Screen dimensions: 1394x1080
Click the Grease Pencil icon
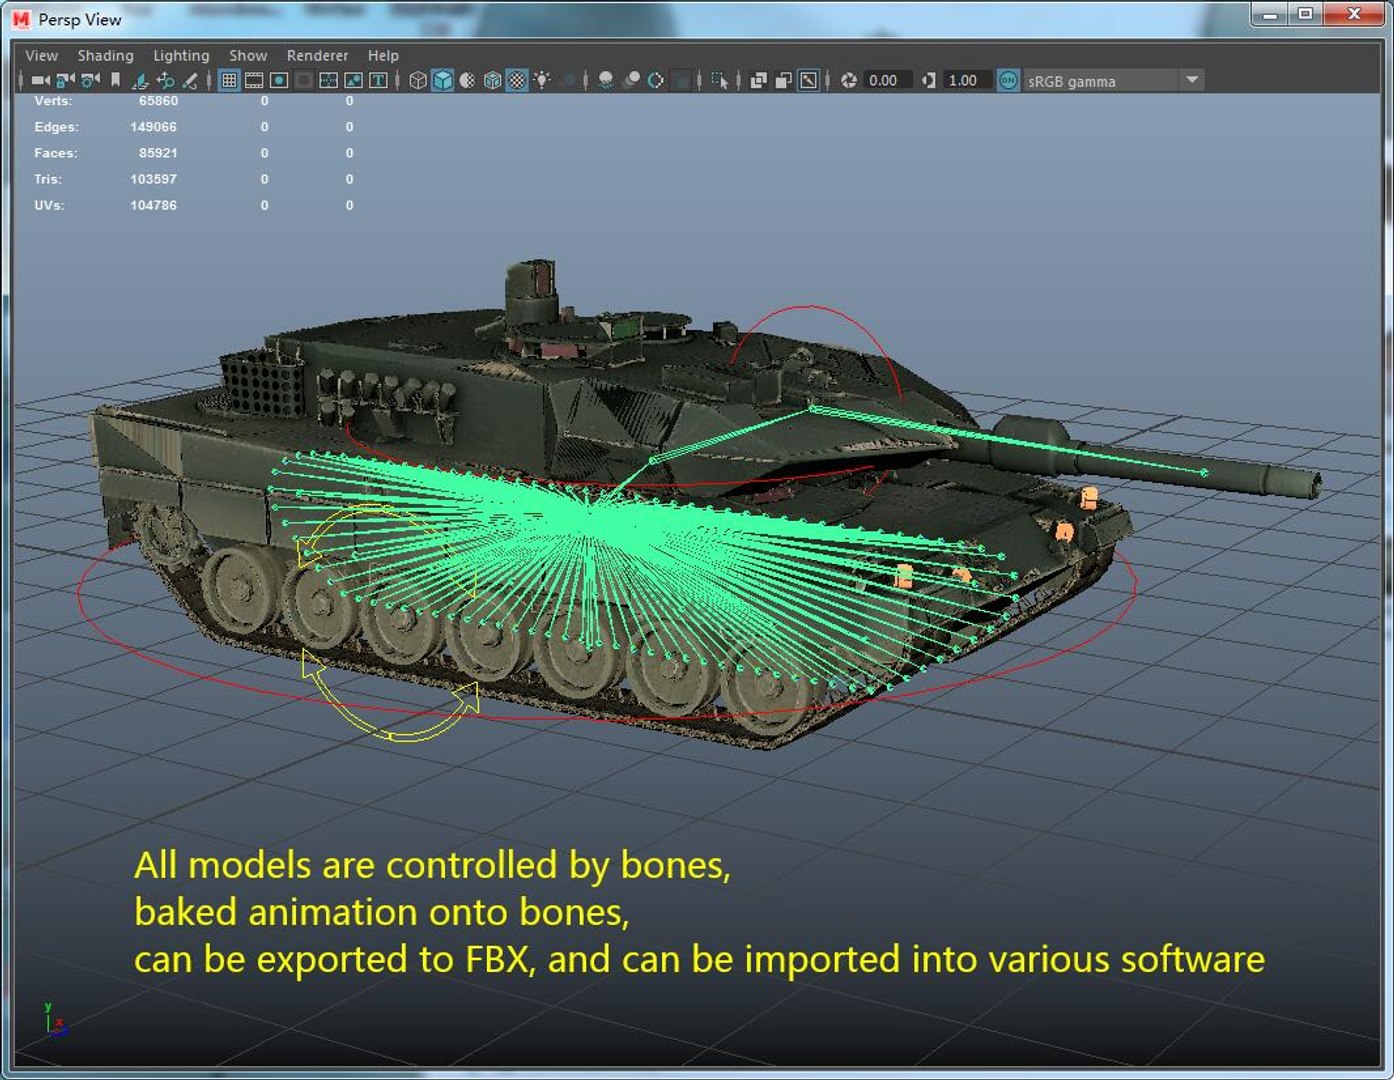point(190,80)
